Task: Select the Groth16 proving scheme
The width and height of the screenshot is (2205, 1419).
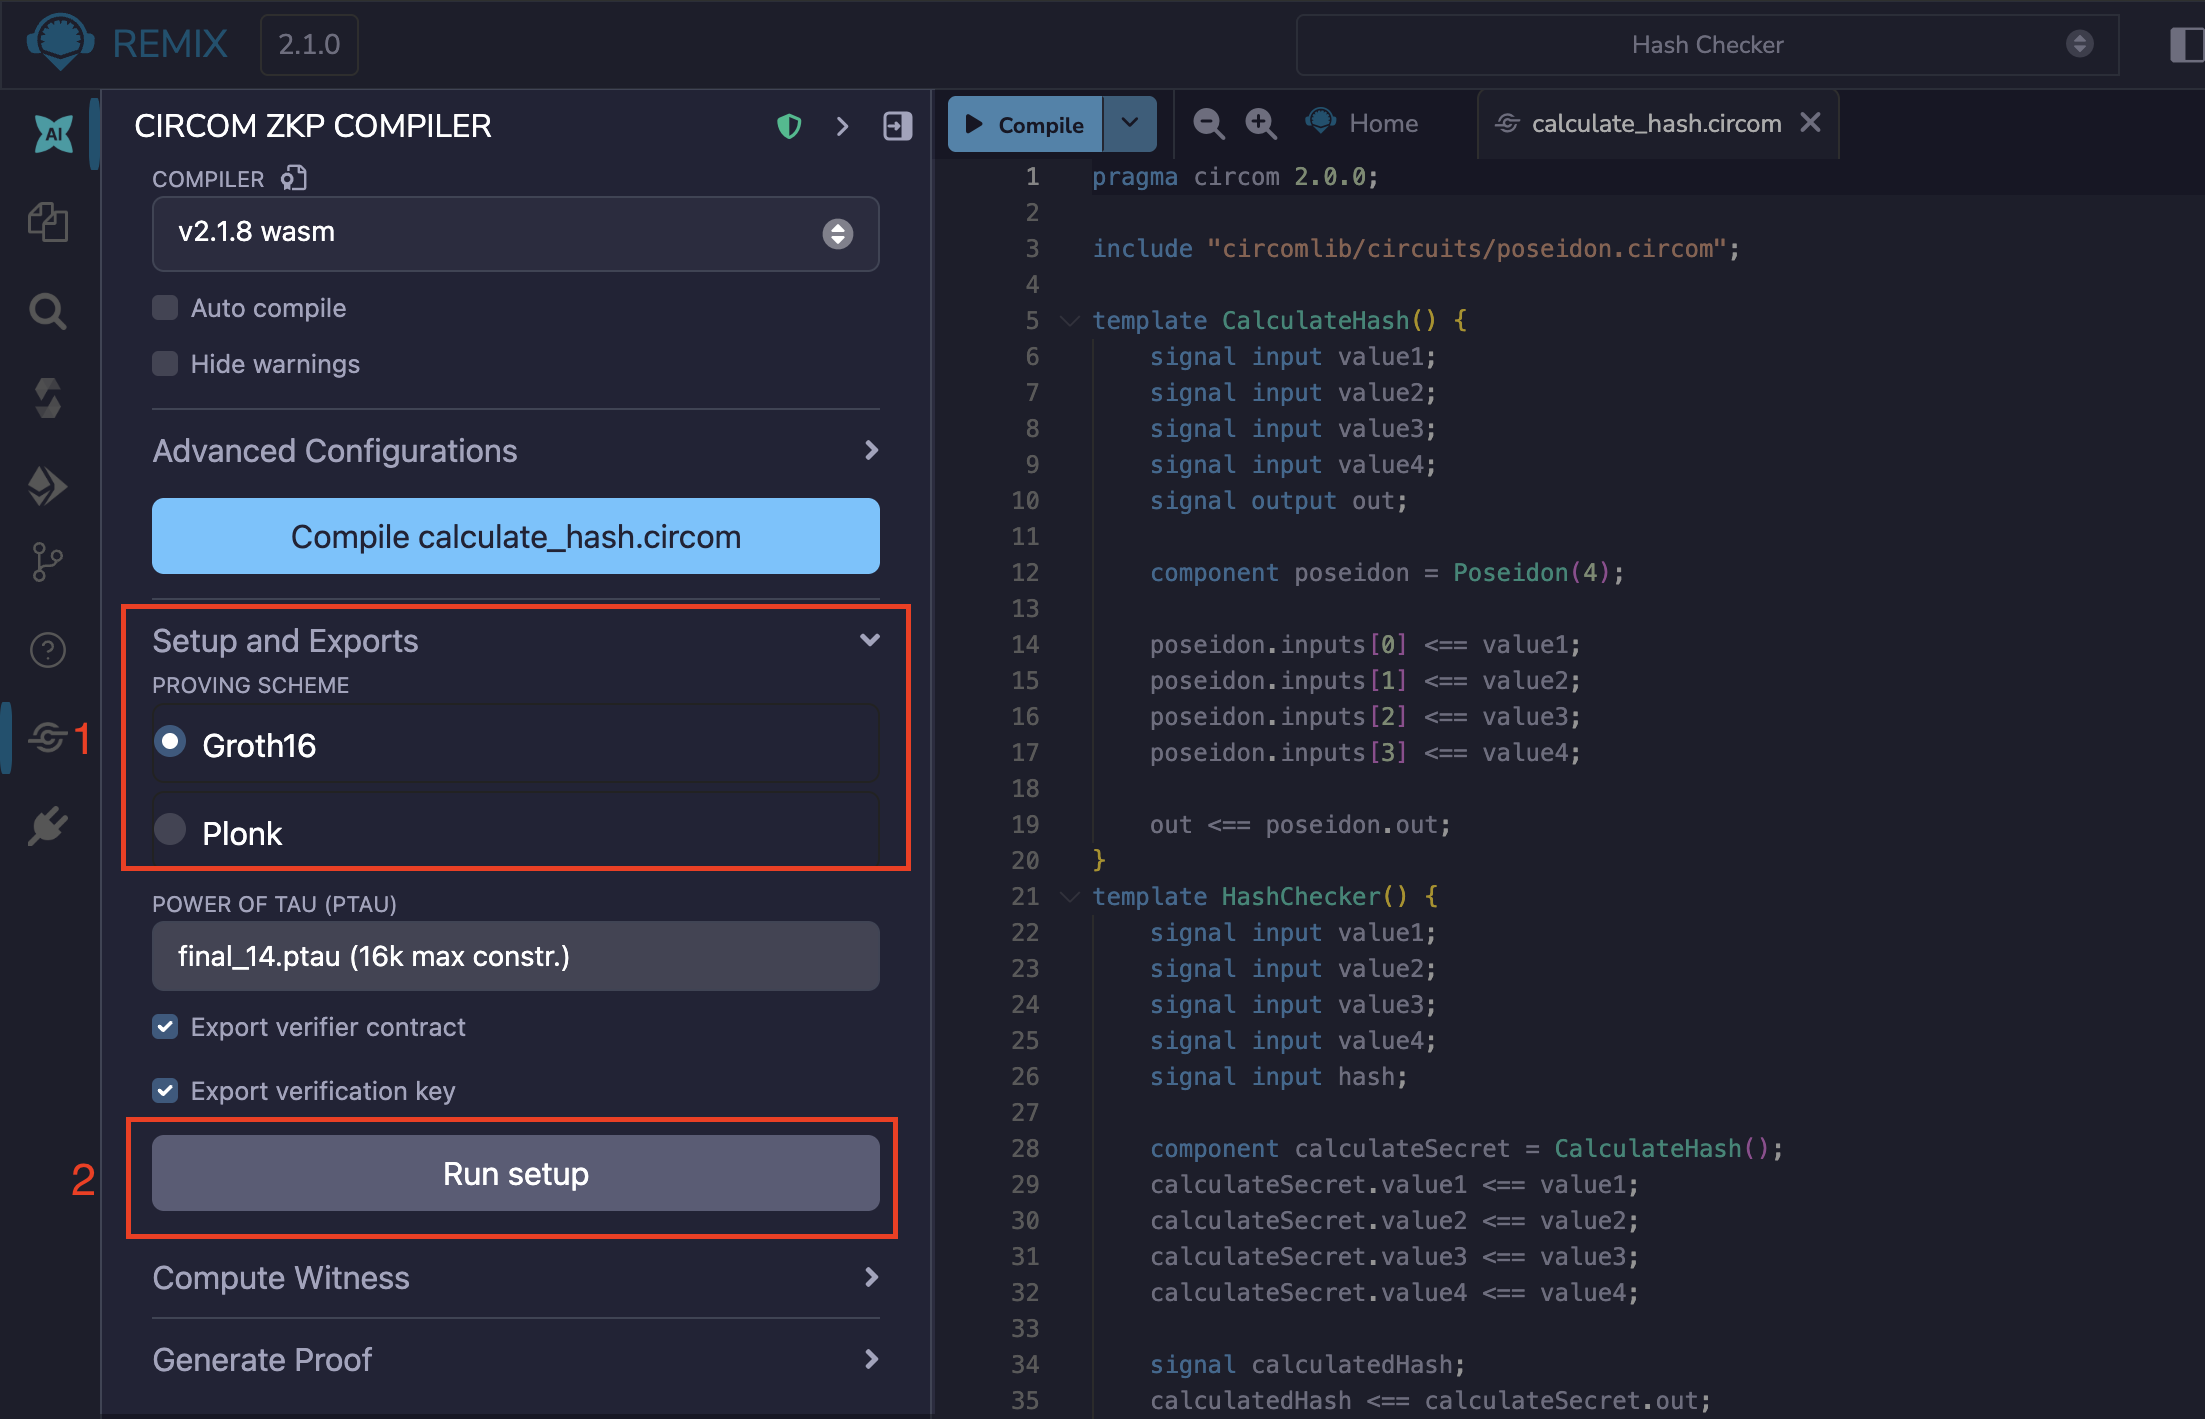Action: 170,742
